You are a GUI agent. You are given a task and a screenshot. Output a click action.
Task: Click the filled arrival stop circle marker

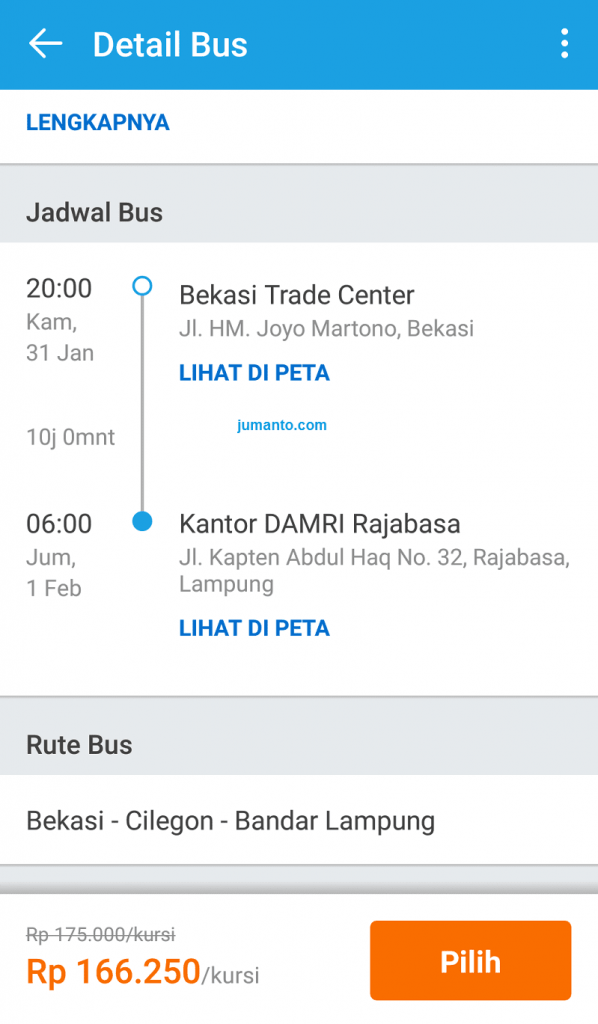[142, 521]
